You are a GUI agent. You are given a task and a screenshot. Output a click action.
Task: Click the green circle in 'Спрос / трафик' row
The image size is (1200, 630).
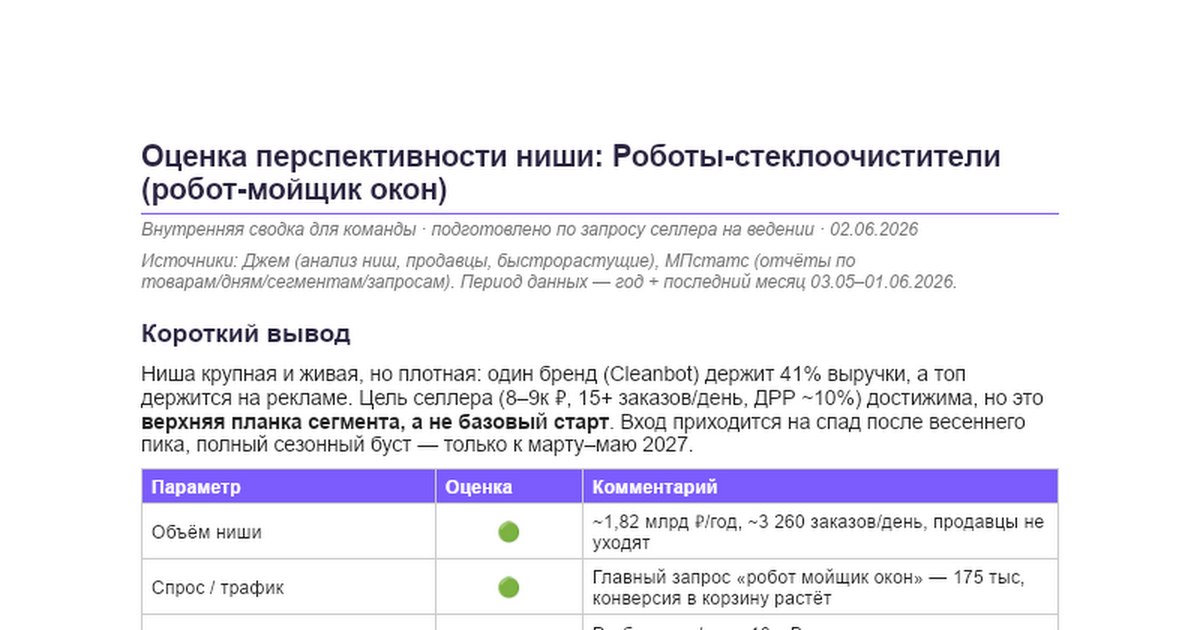508,588
